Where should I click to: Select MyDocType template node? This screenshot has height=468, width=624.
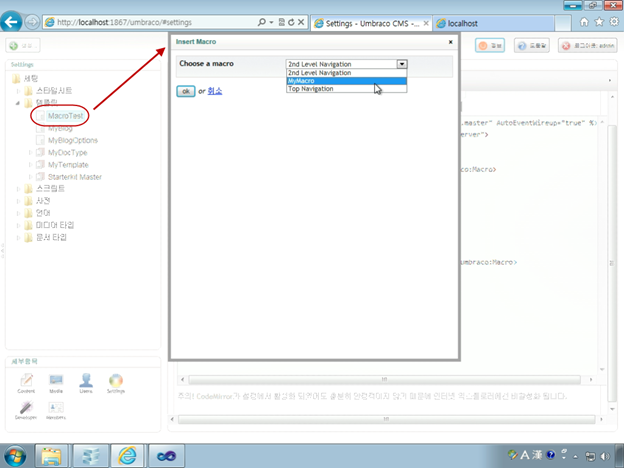tap(67, 152)
